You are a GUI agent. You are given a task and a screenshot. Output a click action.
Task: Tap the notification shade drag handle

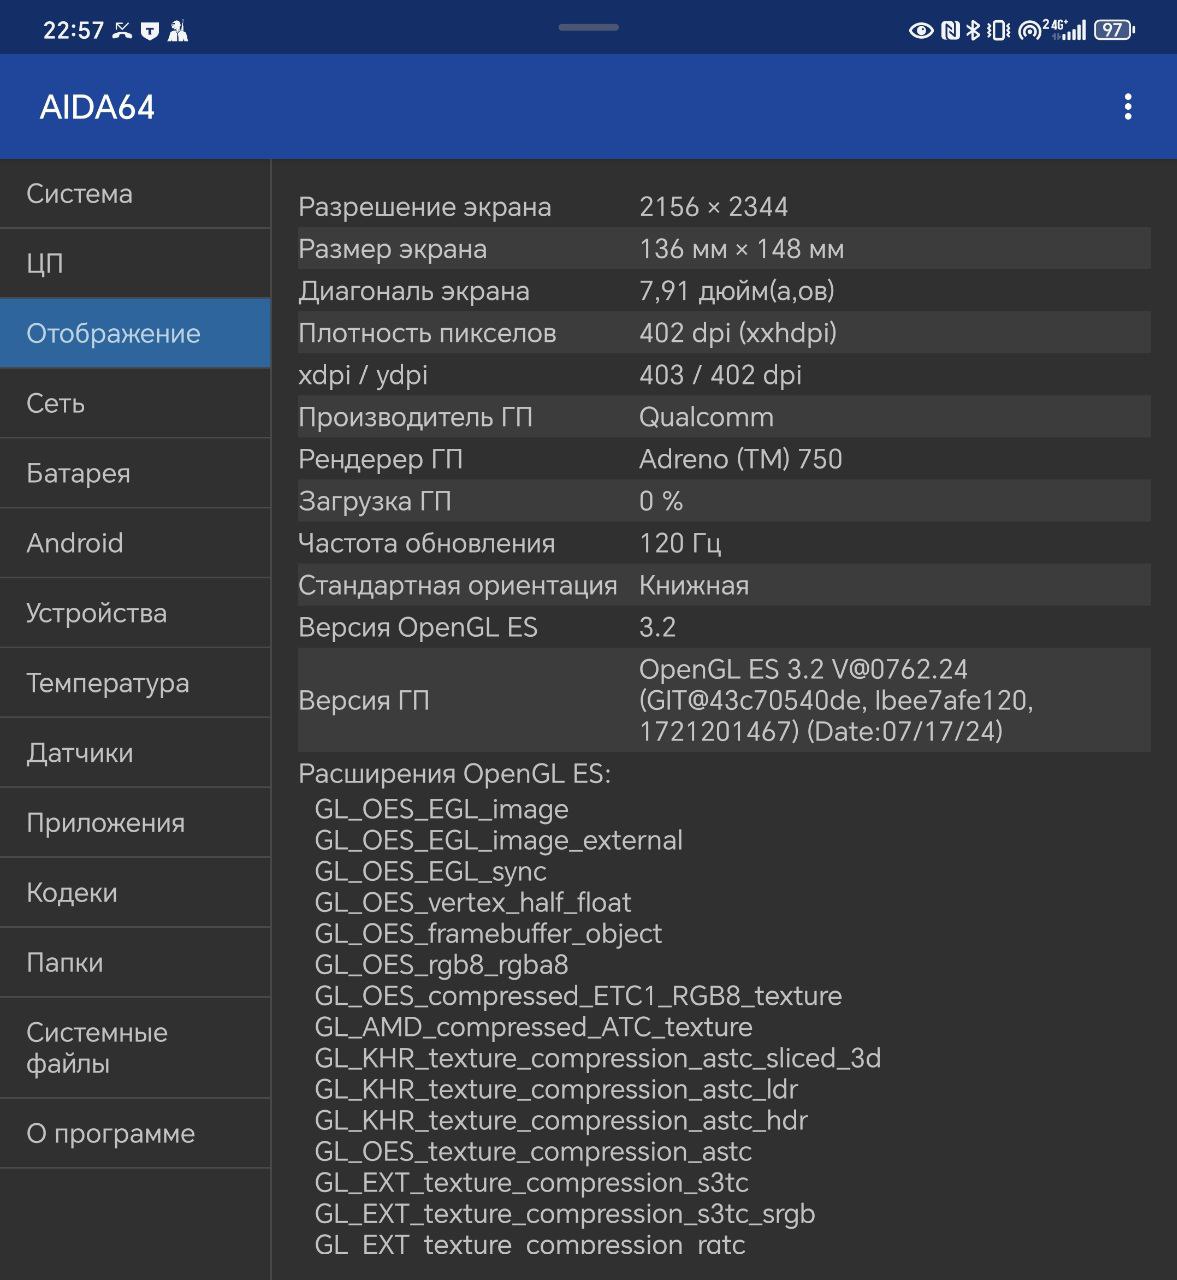pos(588,27)
